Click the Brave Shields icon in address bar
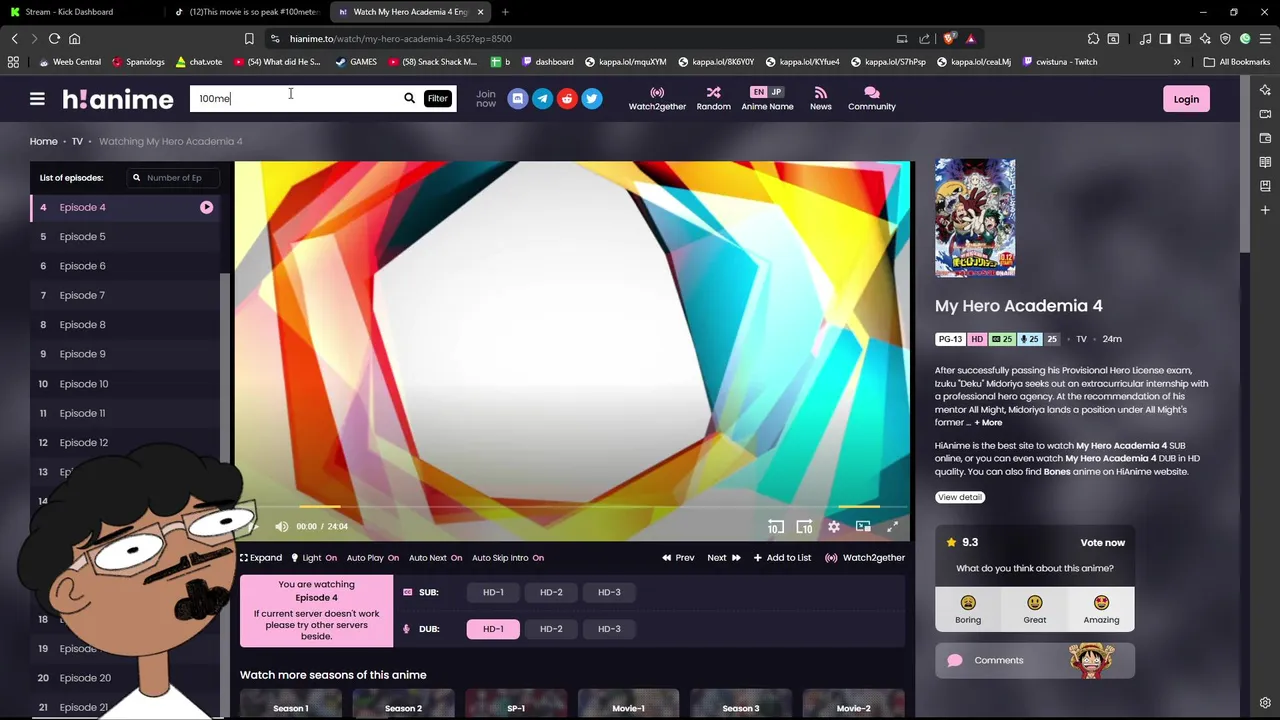Image resolution: width=1280 pixels, height=720 pixels. [949, 39]
